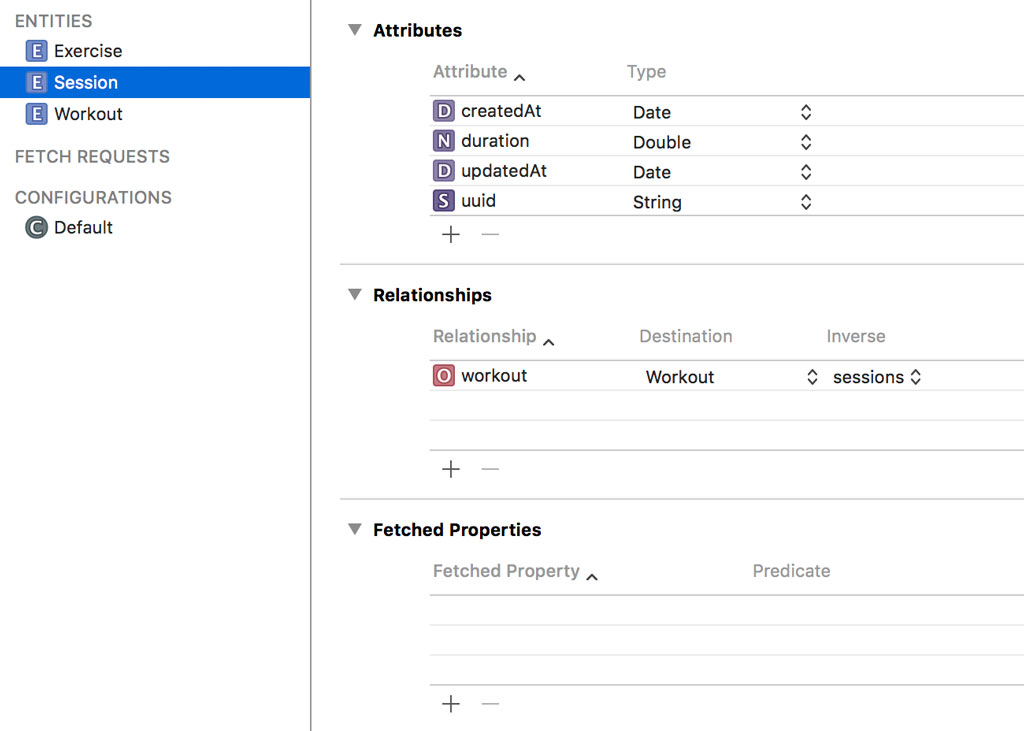The height and width of the screenshot is (731, 1024).
Task: Open type dropdown for duration attribute
Action: click(x=806, y=142)
